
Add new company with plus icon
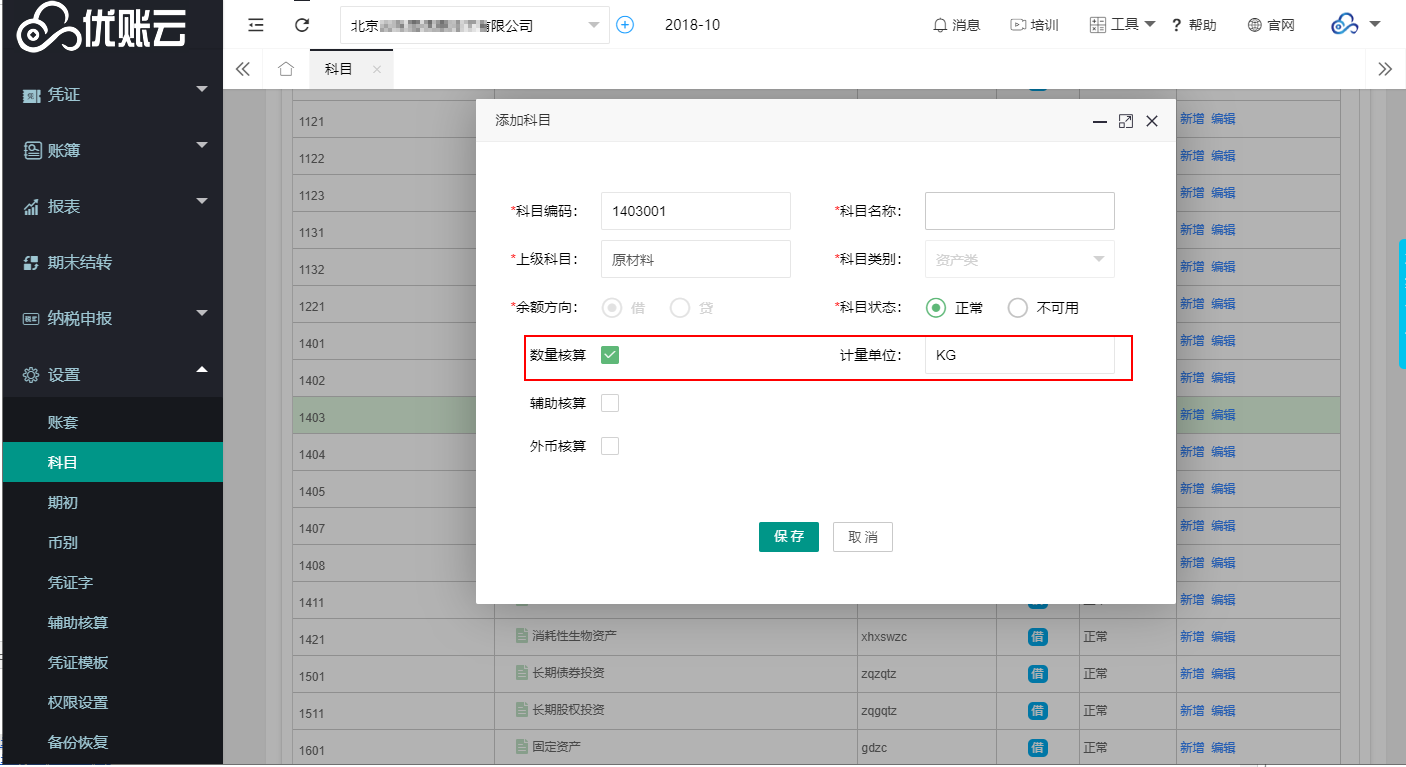click(625, 25)
